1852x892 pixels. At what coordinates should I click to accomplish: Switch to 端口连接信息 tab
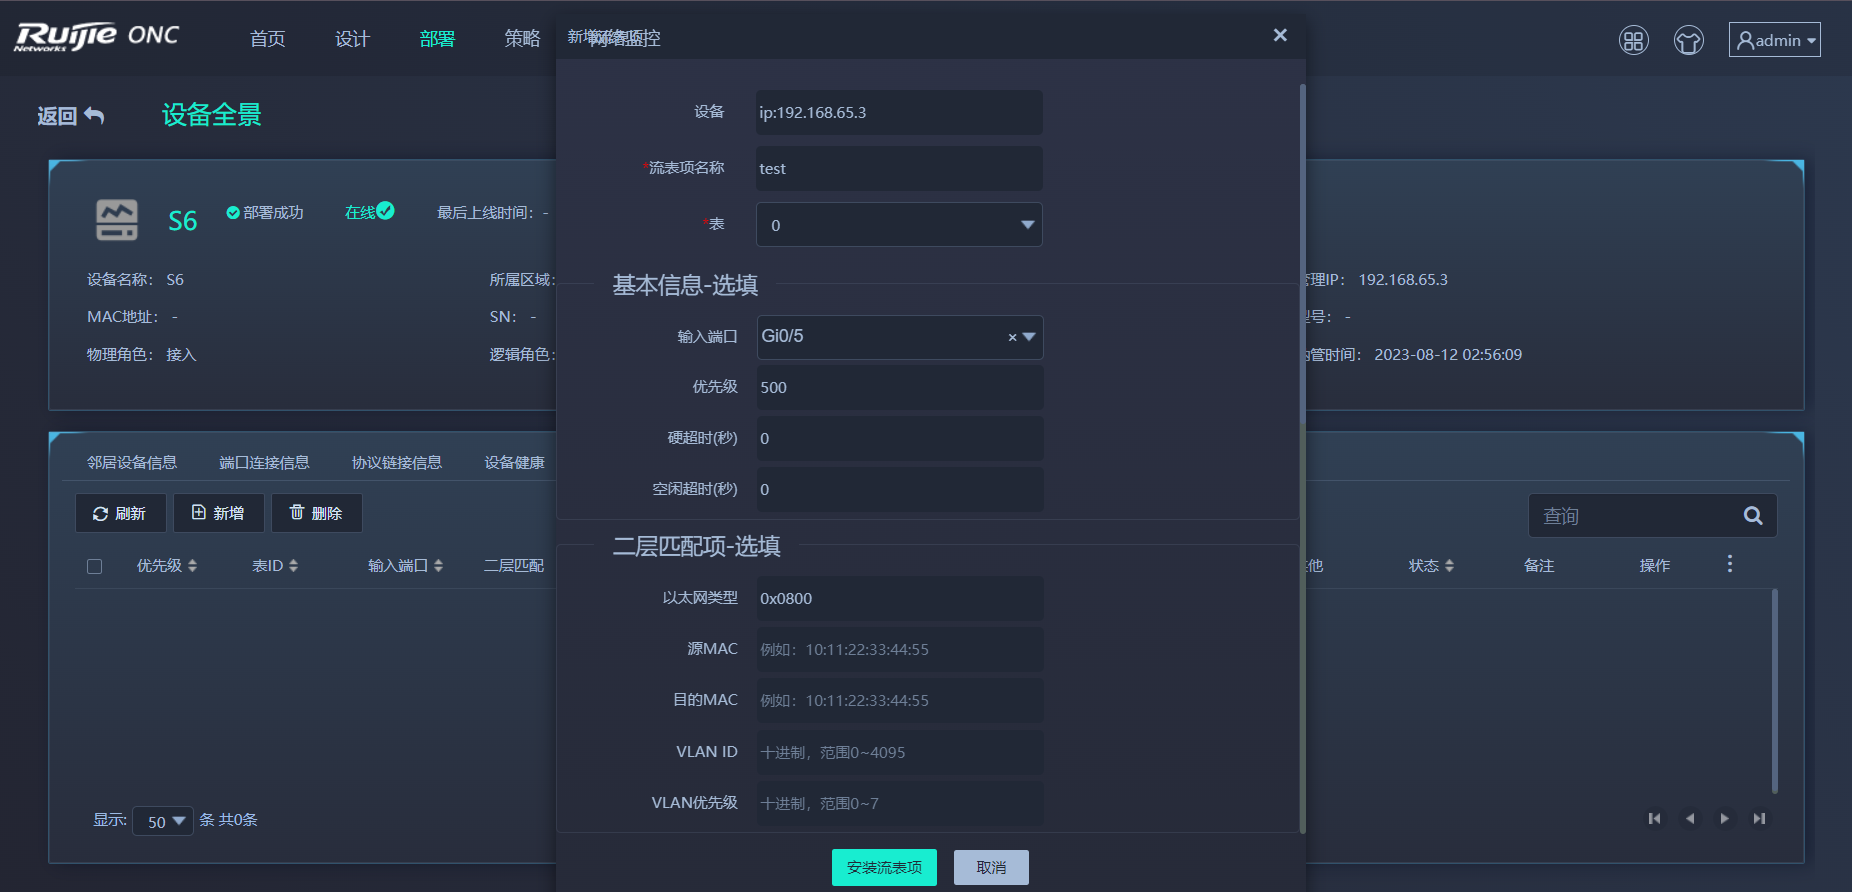(x=264, y=463)
